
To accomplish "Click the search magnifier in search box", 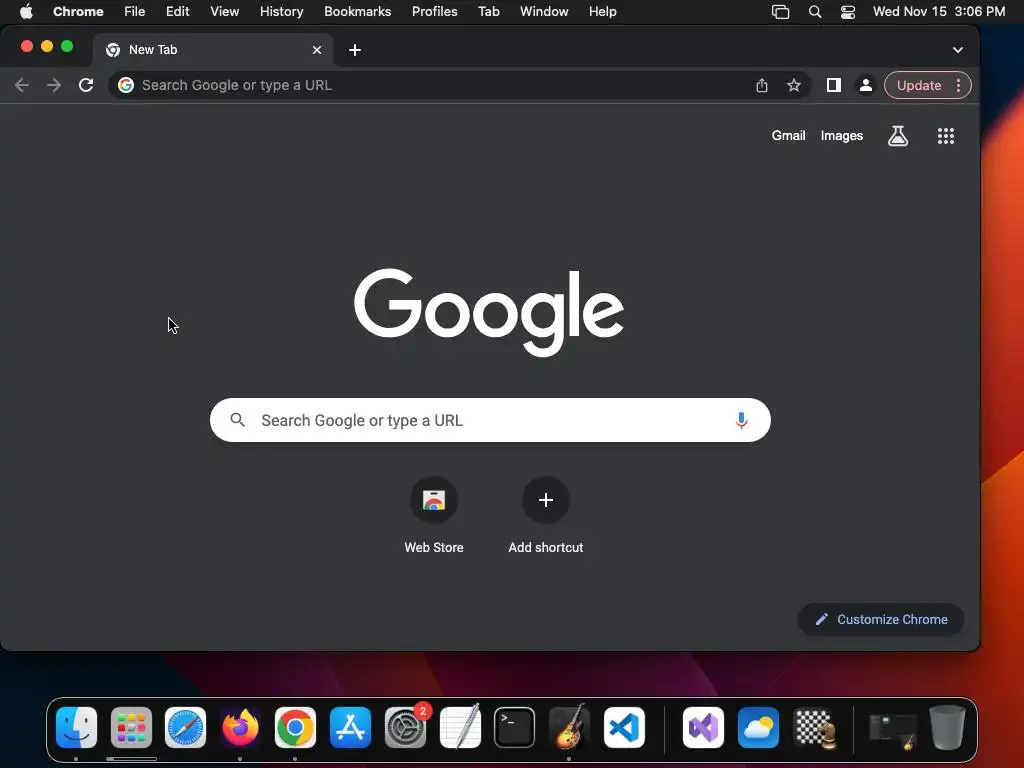I will (x=238, y=420).
